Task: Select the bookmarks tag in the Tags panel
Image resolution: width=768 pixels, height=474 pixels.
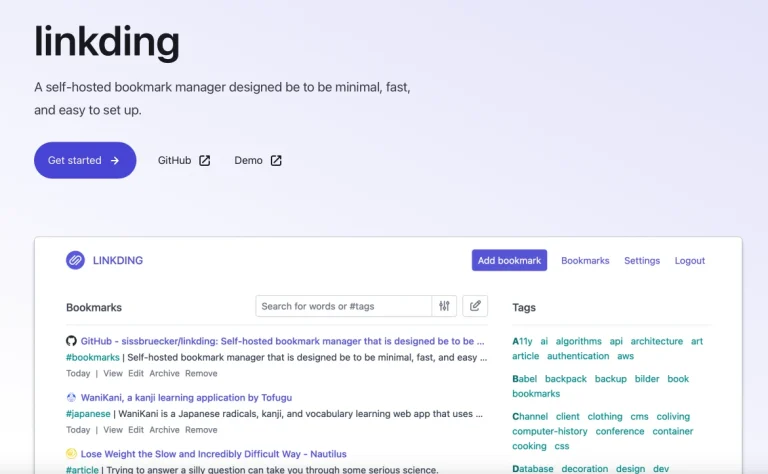Action: pos(536,393)
